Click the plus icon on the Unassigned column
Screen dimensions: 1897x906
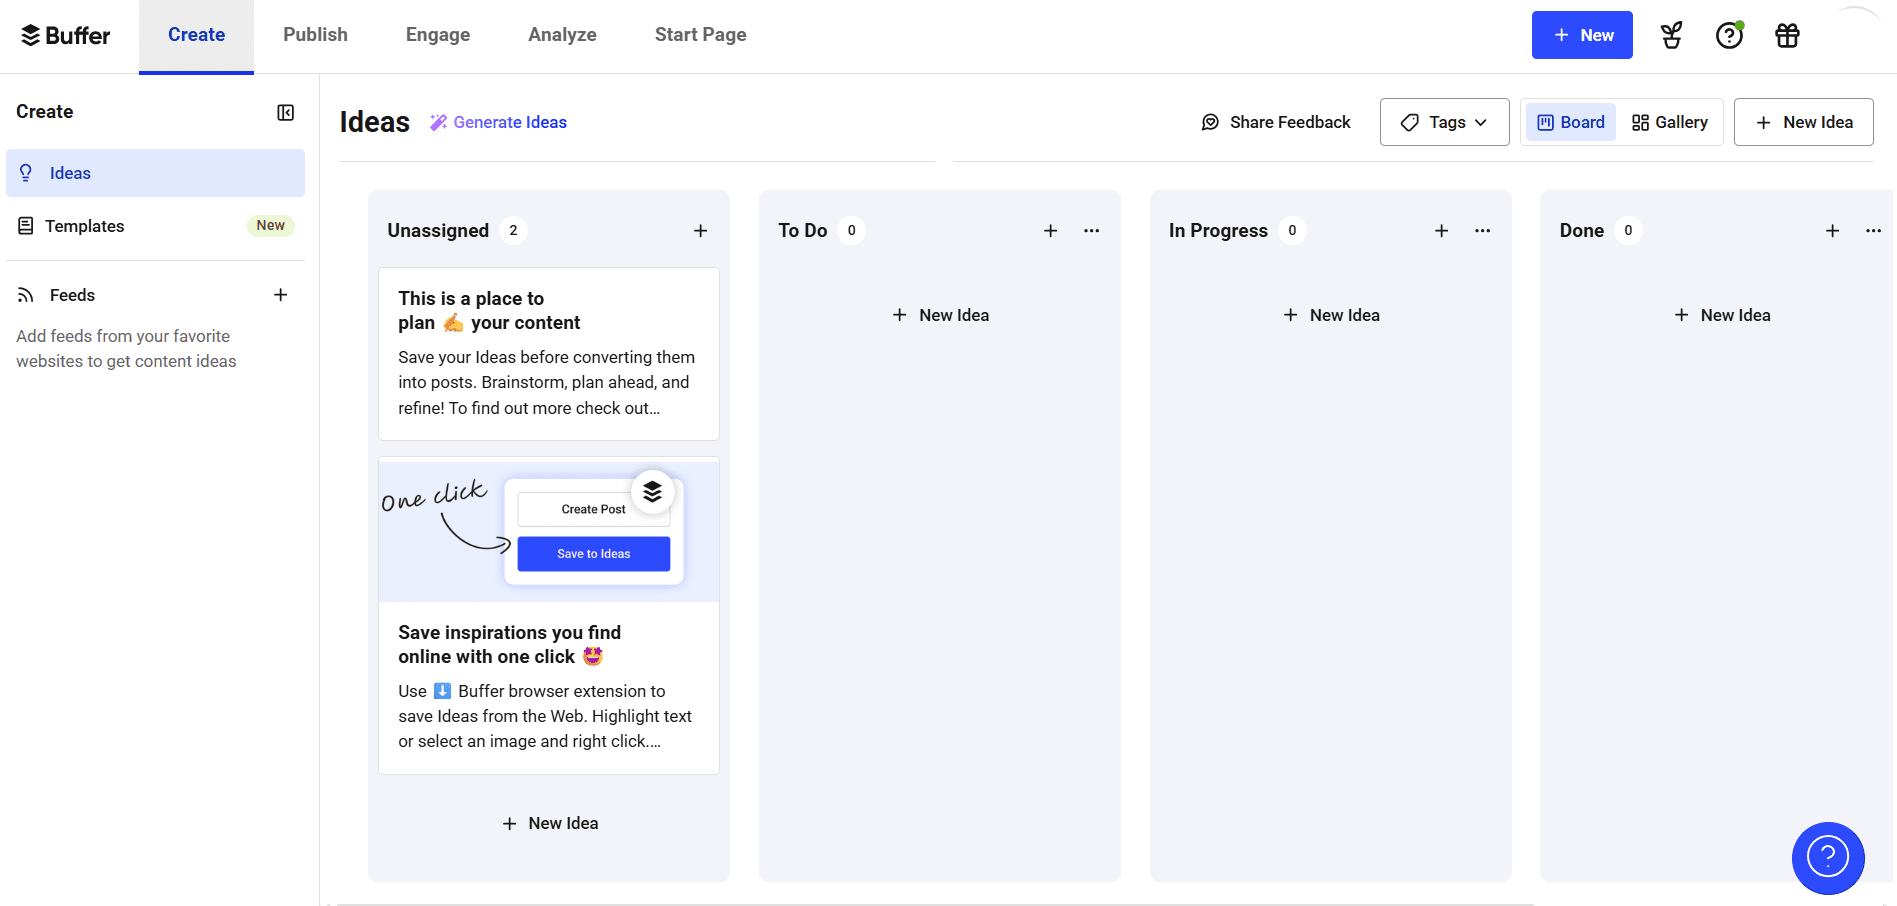700,230
